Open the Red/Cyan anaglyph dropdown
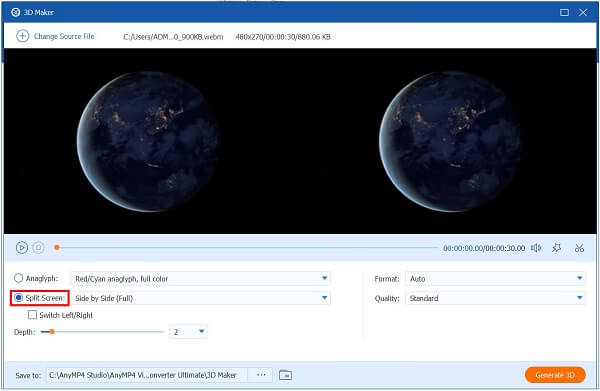The width and height of the screenshot is (600, 391). pos(201,279)
